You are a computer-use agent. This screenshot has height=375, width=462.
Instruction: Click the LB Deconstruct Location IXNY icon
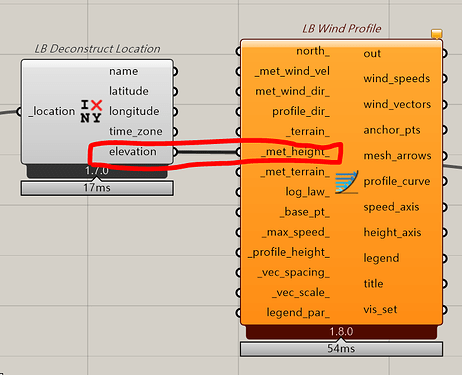click(91, 111)
